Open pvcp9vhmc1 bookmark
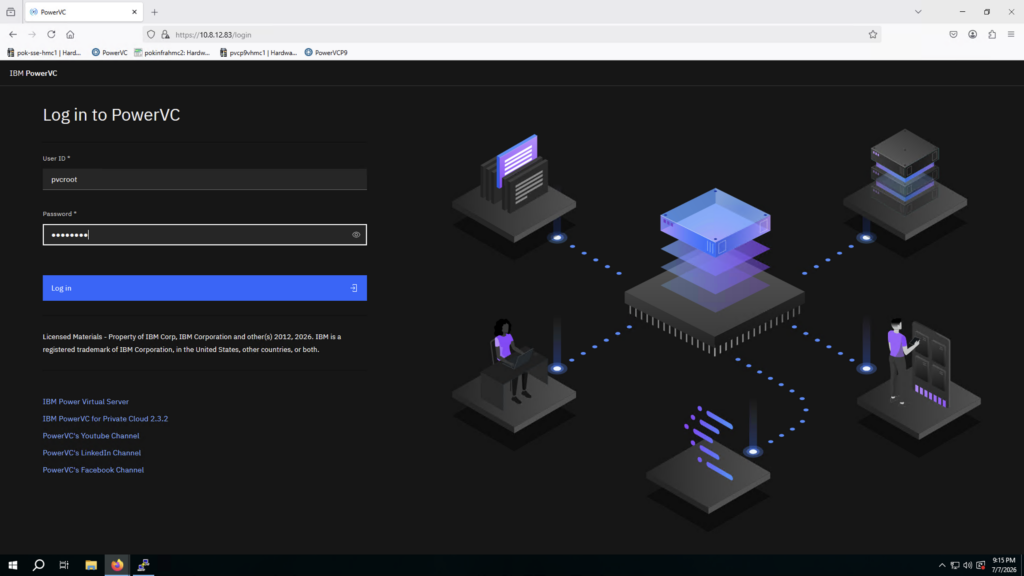Screen dimensions: 1024x576 point(259,52)
